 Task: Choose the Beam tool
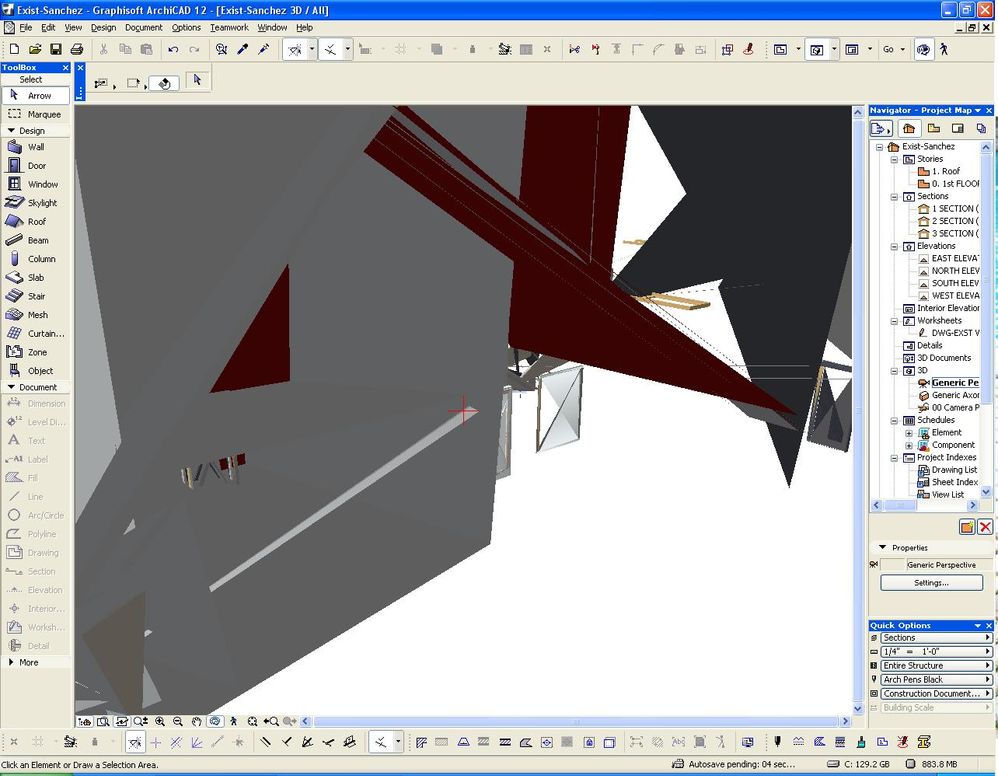tap(36, 240)
